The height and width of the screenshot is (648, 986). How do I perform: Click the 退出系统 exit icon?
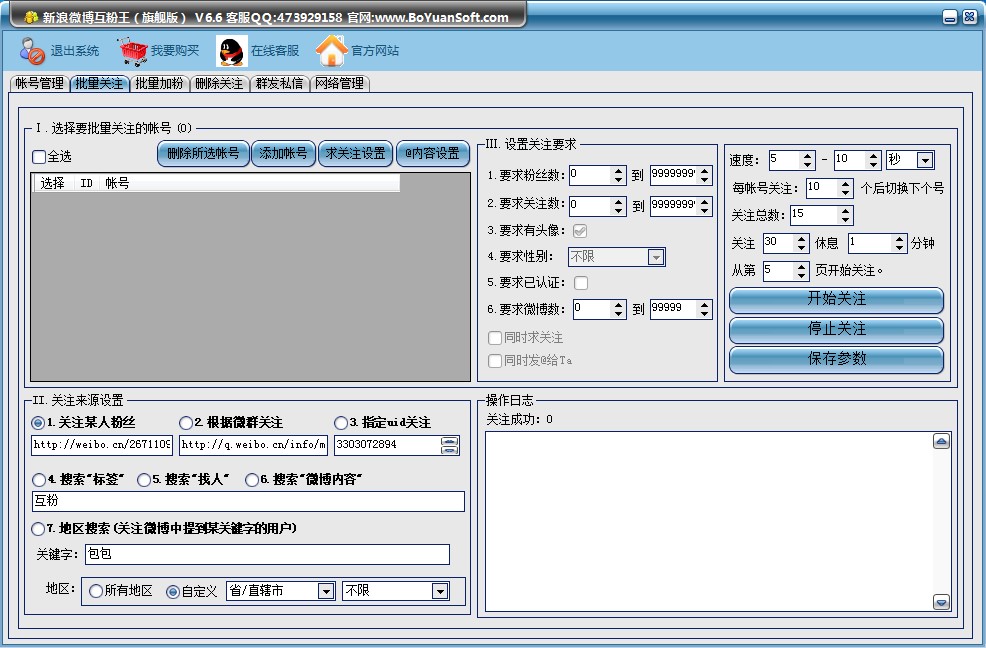pos(32,50)
